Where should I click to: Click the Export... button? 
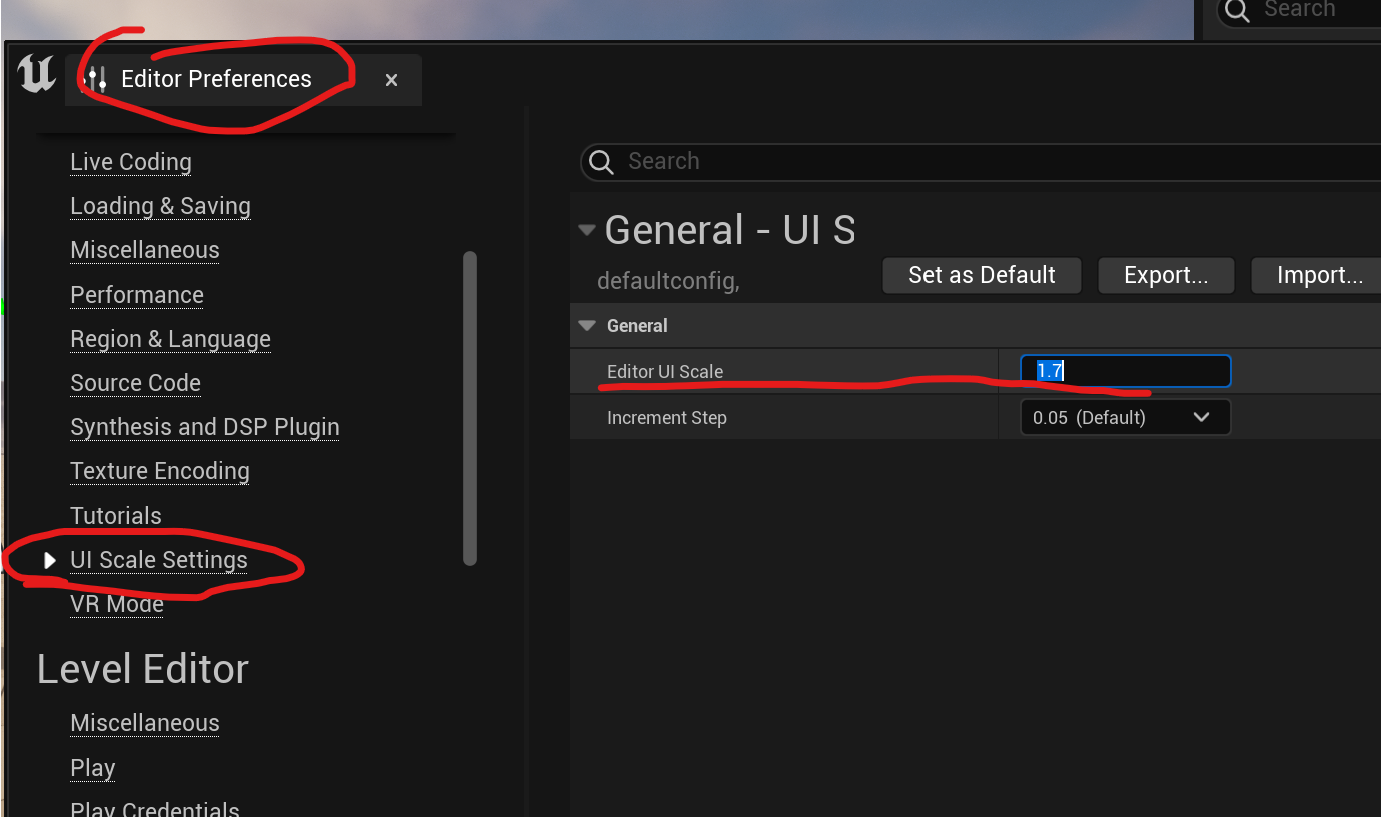pyautogui.click(x=1165, y=275)
